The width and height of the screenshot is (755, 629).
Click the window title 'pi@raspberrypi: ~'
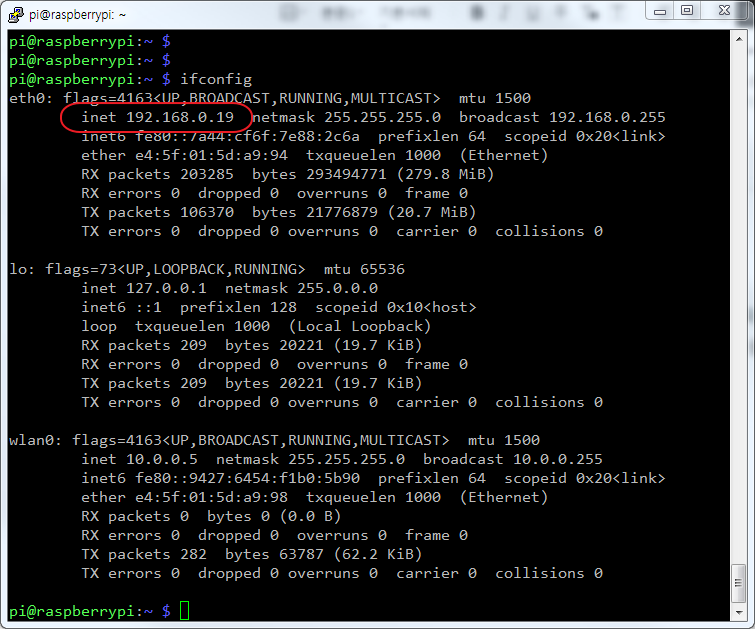click(78, 15)
